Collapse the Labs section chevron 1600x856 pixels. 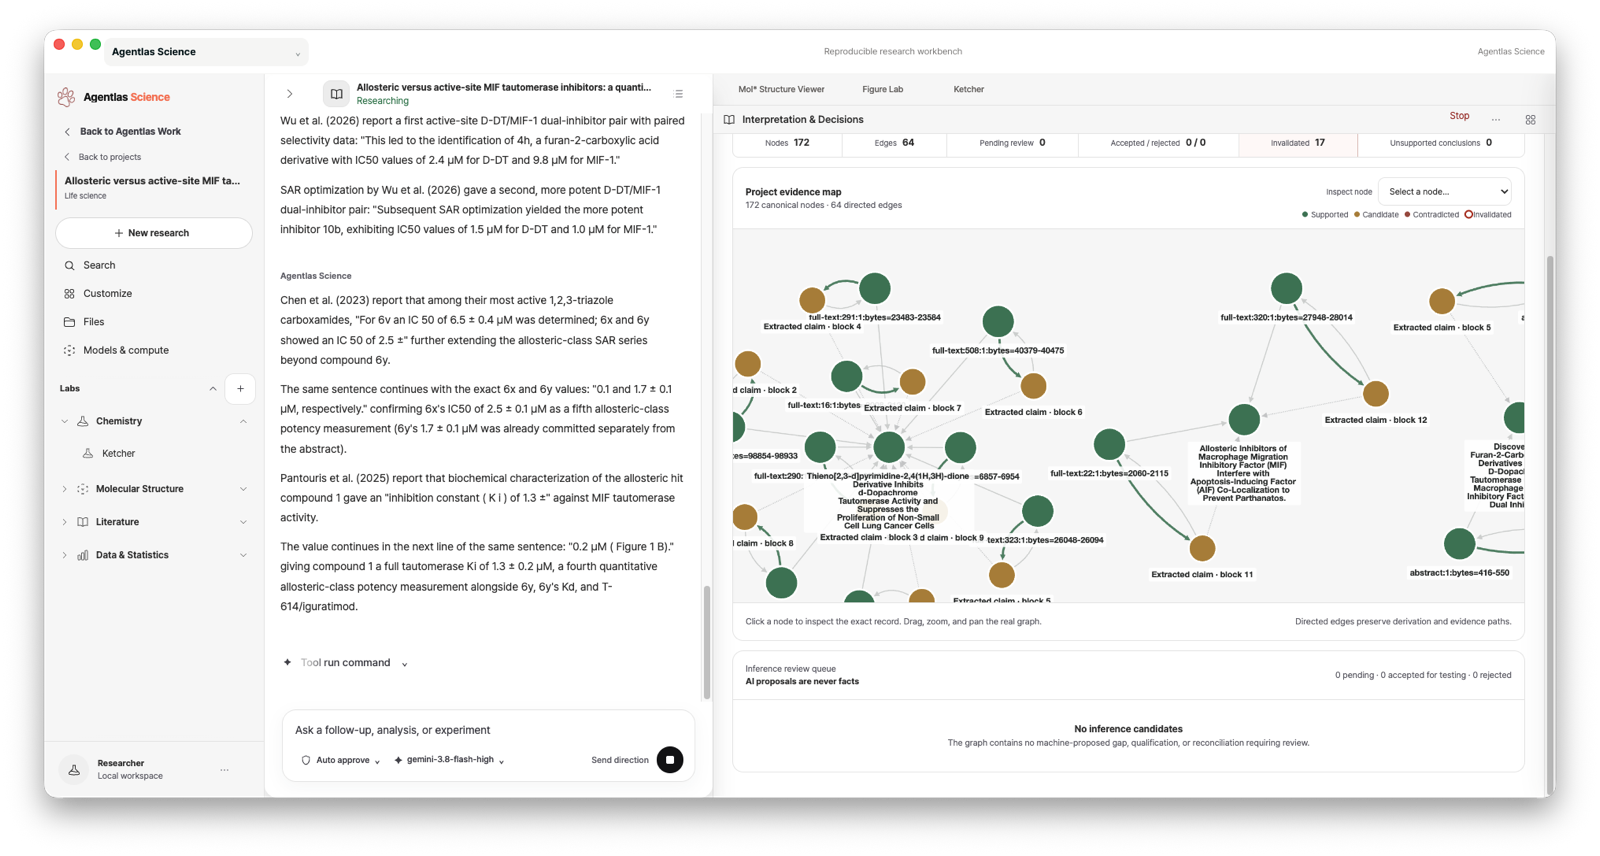click(x=213, y=389)
